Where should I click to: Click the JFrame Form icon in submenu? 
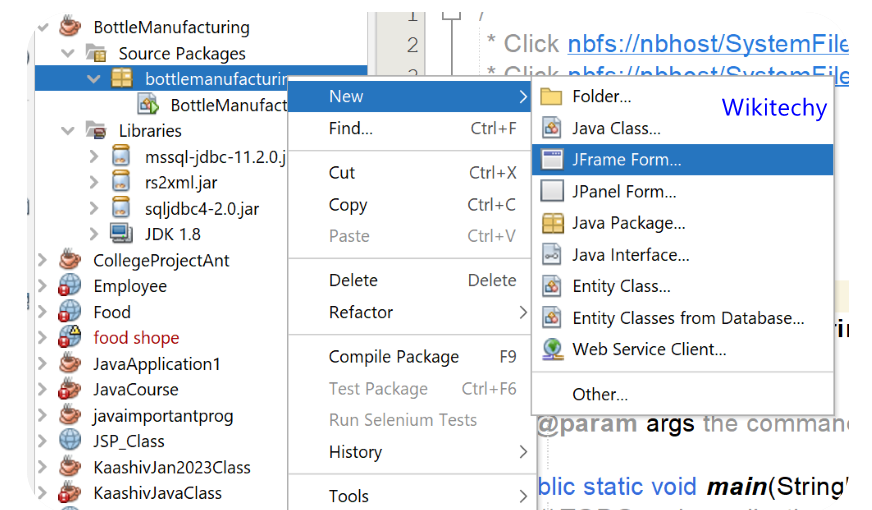click(x=552, y=159)
